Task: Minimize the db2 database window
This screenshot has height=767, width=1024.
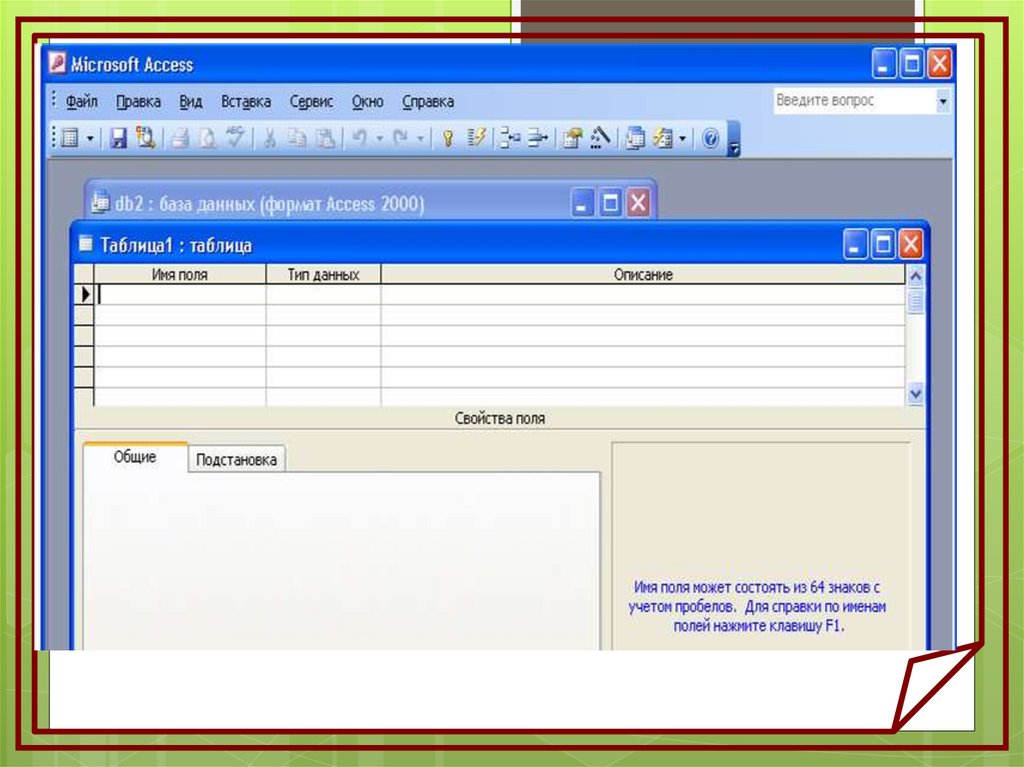Action: click(583, 203)
